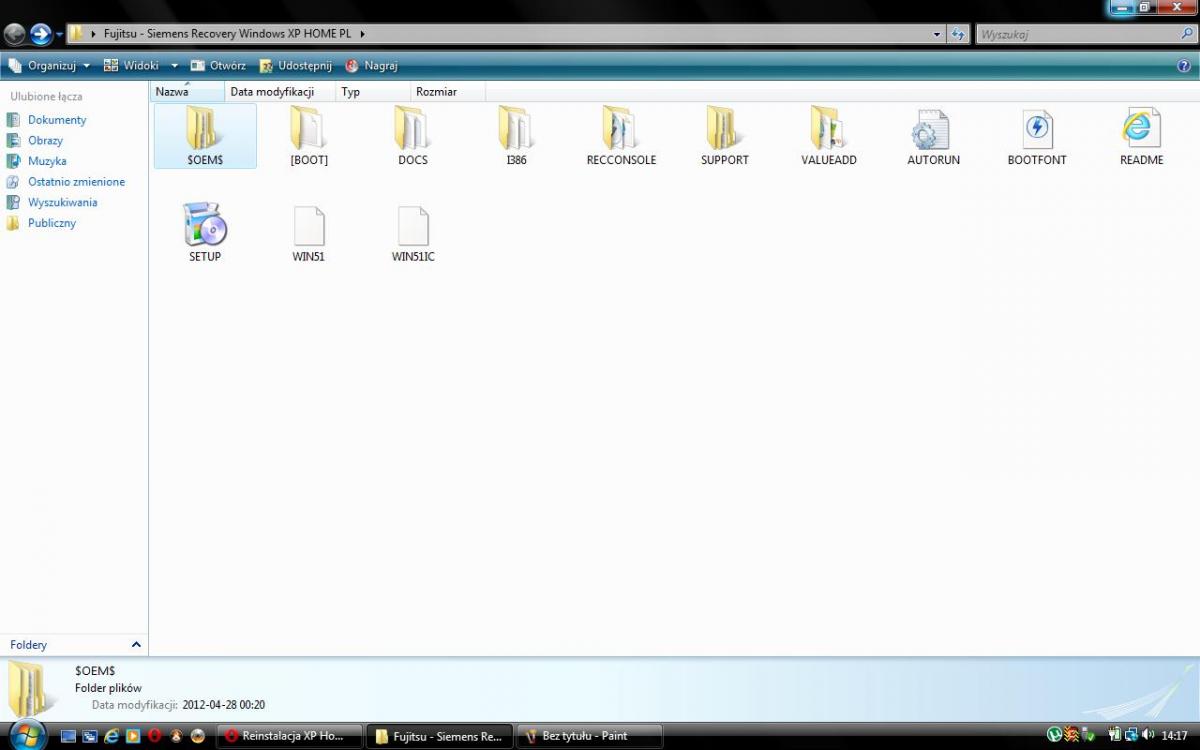The height and width of the screenshot is (750, 1200).
Task: Open the Windows Start orb
Action: (x=26, y=734)
